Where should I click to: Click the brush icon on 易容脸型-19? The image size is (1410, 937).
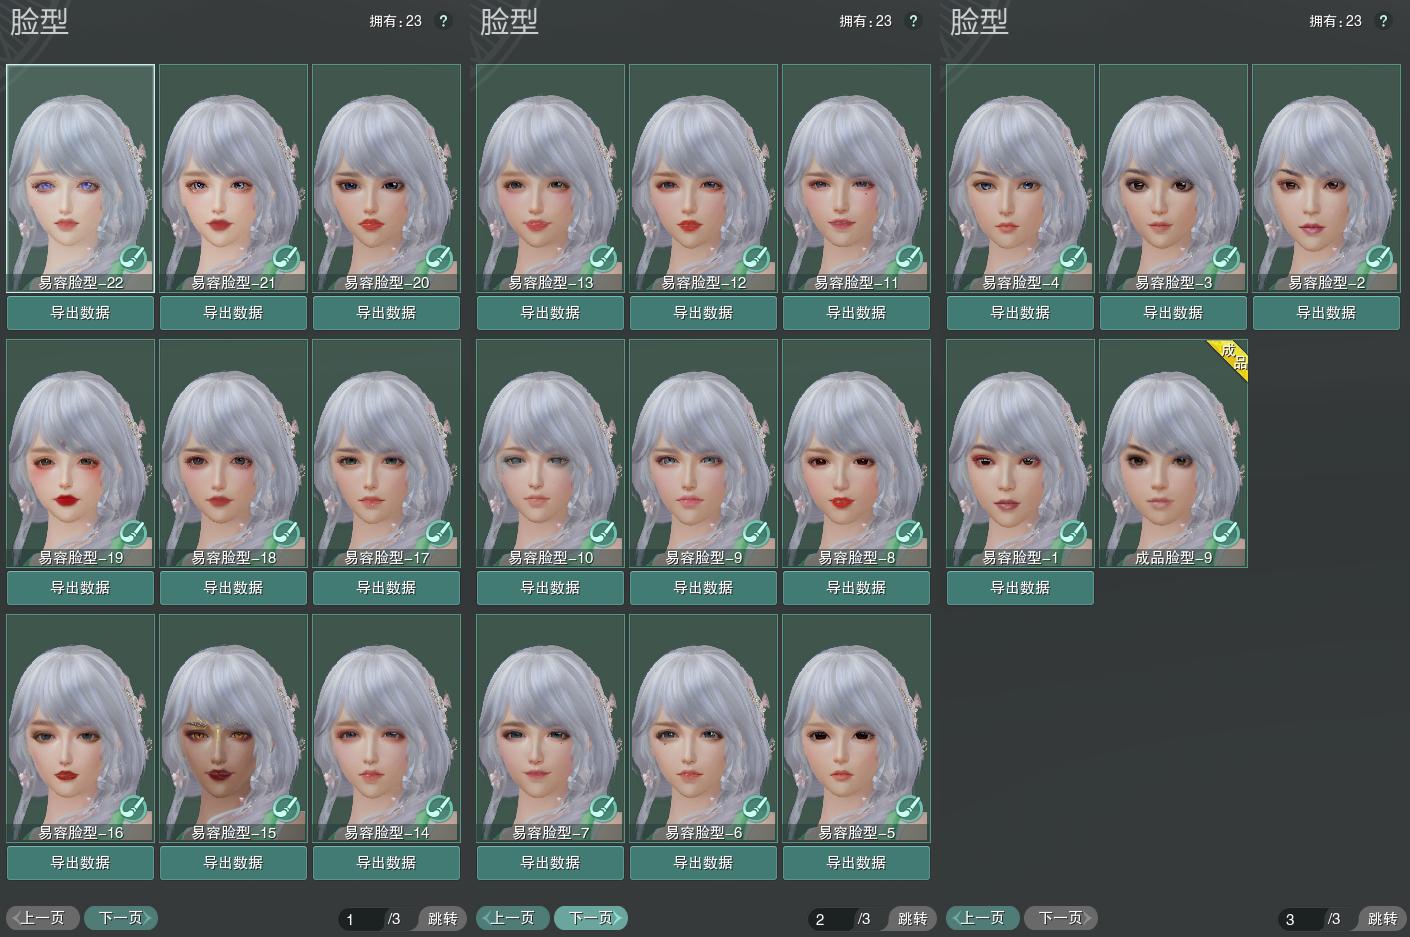pos(133,534)
